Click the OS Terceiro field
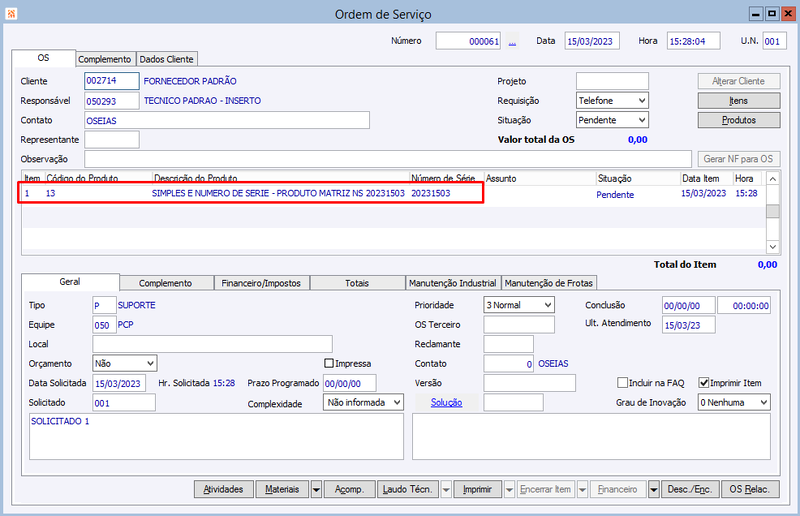 (x=519, y=325)
